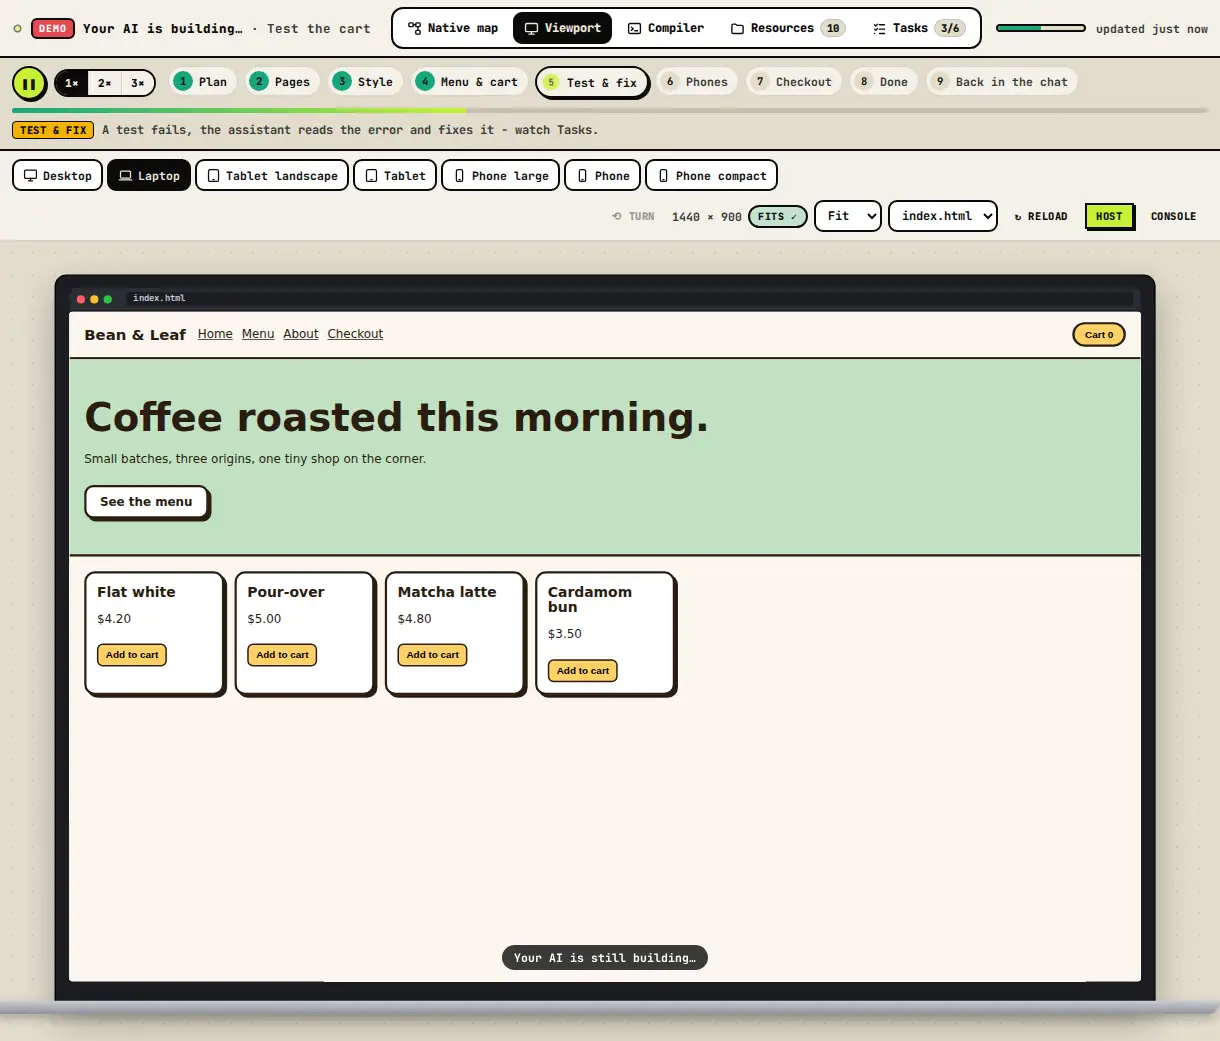Add Matcha latte to cart

click(432, 655)
